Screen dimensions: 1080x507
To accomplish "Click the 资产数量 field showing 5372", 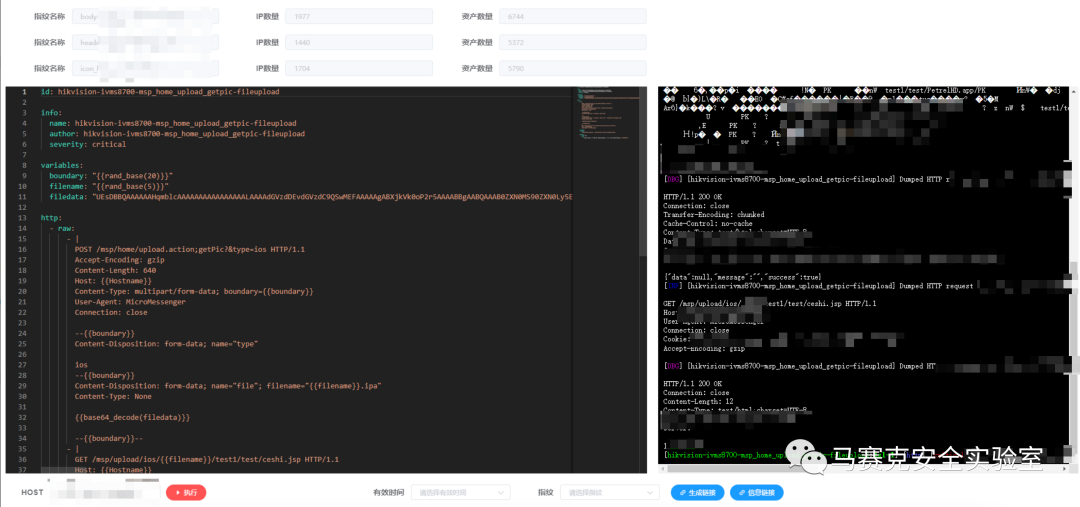I will point(572,42).
